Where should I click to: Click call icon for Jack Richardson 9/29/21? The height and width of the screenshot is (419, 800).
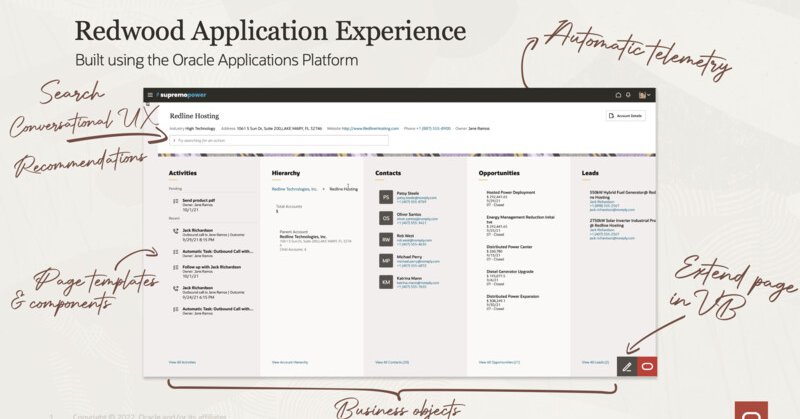176,231
